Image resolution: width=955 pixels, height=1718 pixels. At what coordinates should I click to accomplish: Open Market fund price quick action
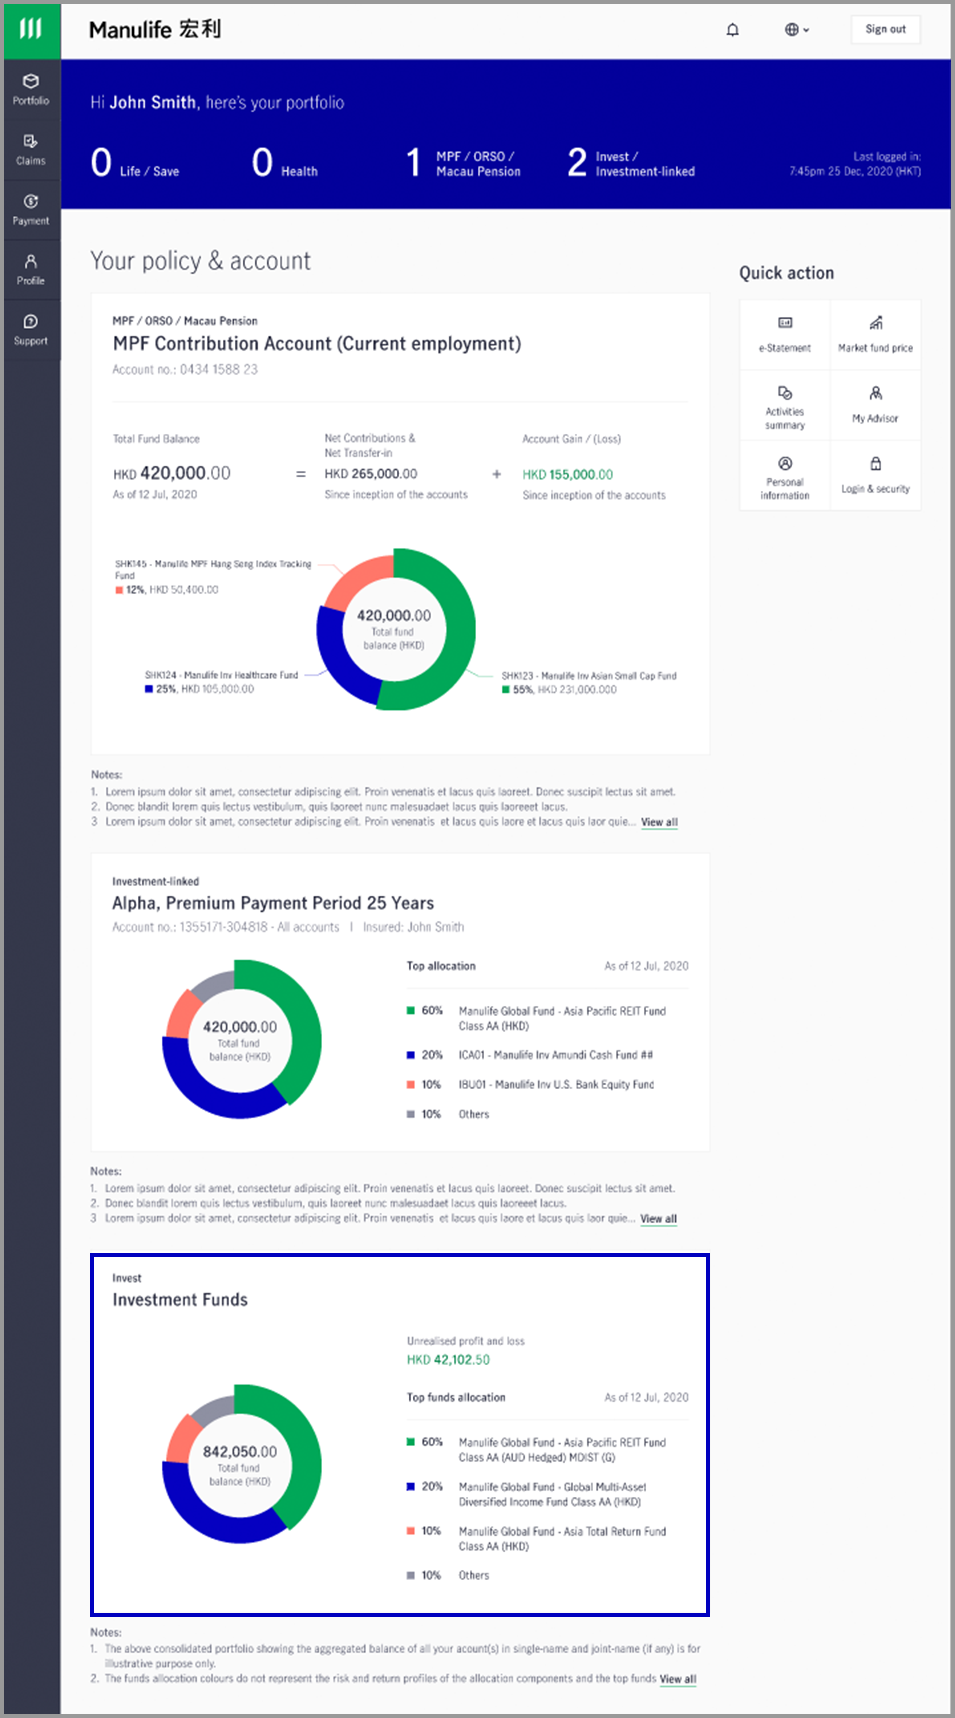(x=875, y=335)
